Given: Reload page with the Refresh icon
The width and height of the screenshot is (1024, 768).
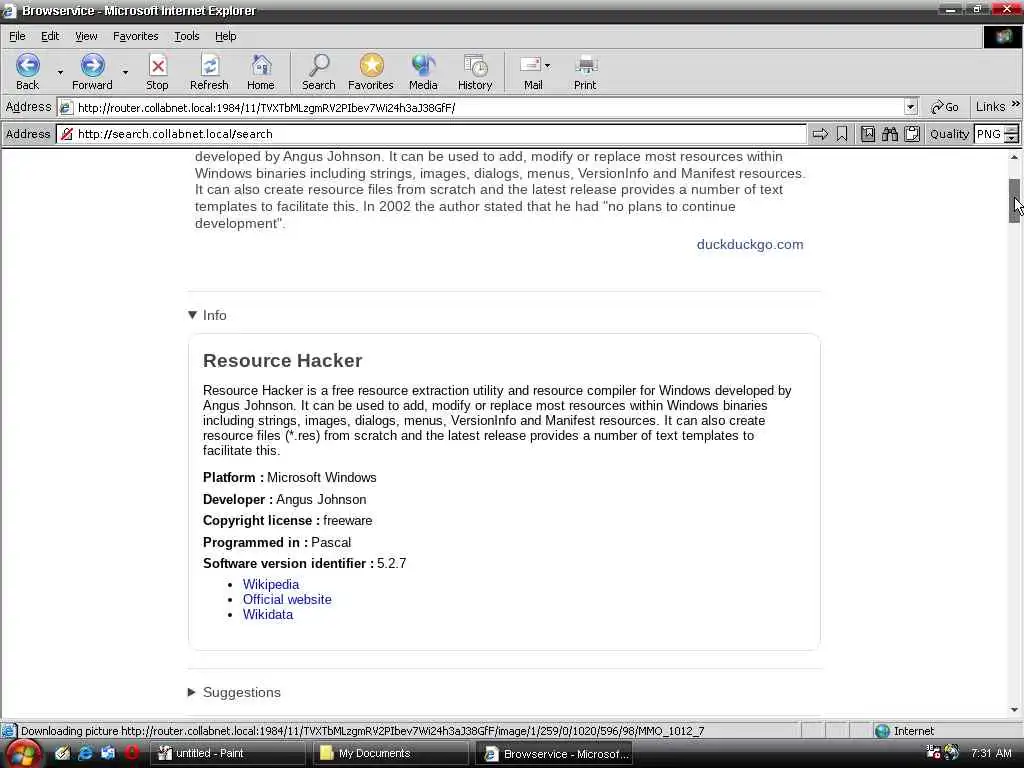Looking at the screenshot, I should (209, 65).
